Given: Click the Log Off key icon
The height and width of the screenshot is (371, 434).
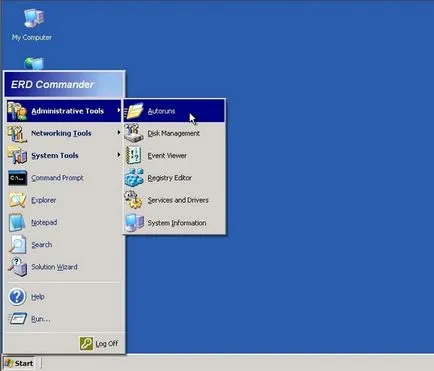Looking at the screenshot, I should [86, 343].
